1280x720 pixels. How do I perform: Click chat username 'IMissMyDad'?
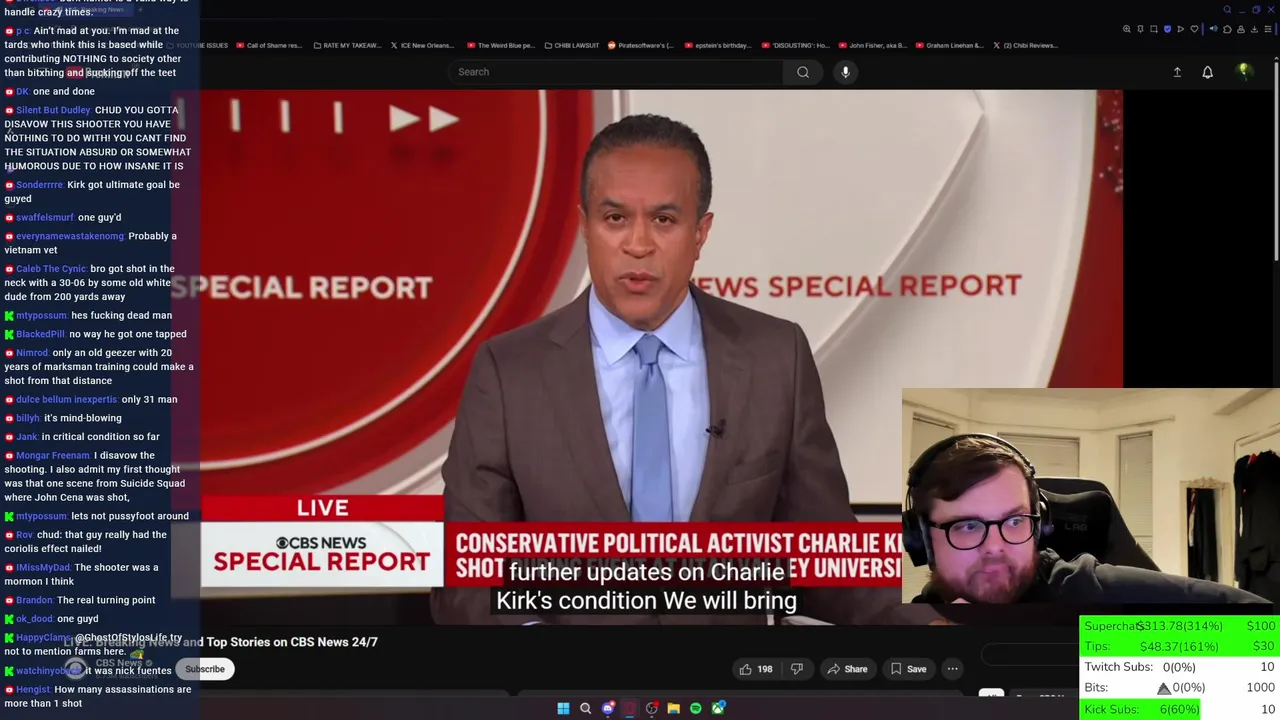pyautogui.click(x=43, y=568)
